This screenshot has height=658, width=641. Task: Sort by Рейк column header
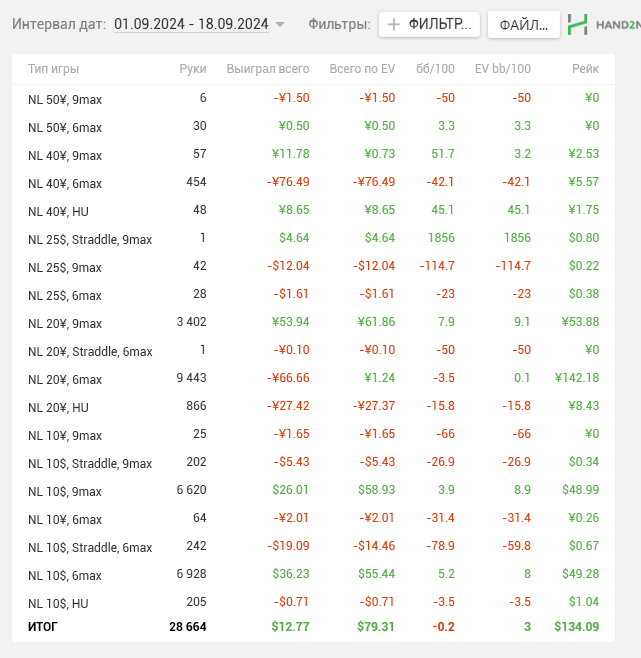(585, 68)
